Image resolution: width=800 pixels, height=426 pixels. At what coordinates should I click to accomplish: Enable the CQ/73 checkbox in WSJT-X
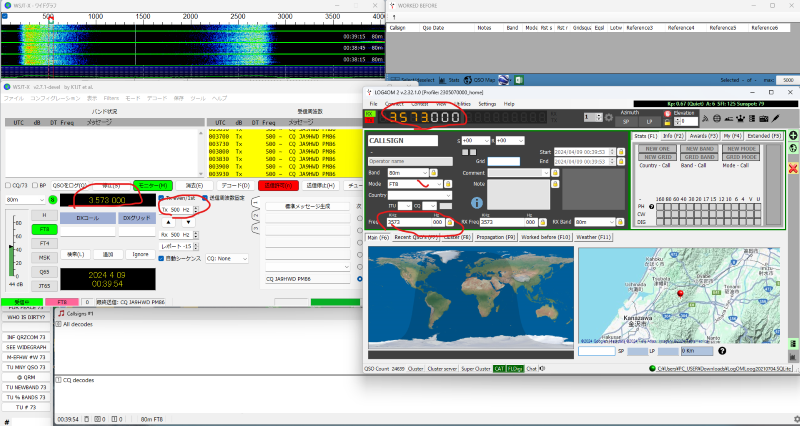pos(8,186)
